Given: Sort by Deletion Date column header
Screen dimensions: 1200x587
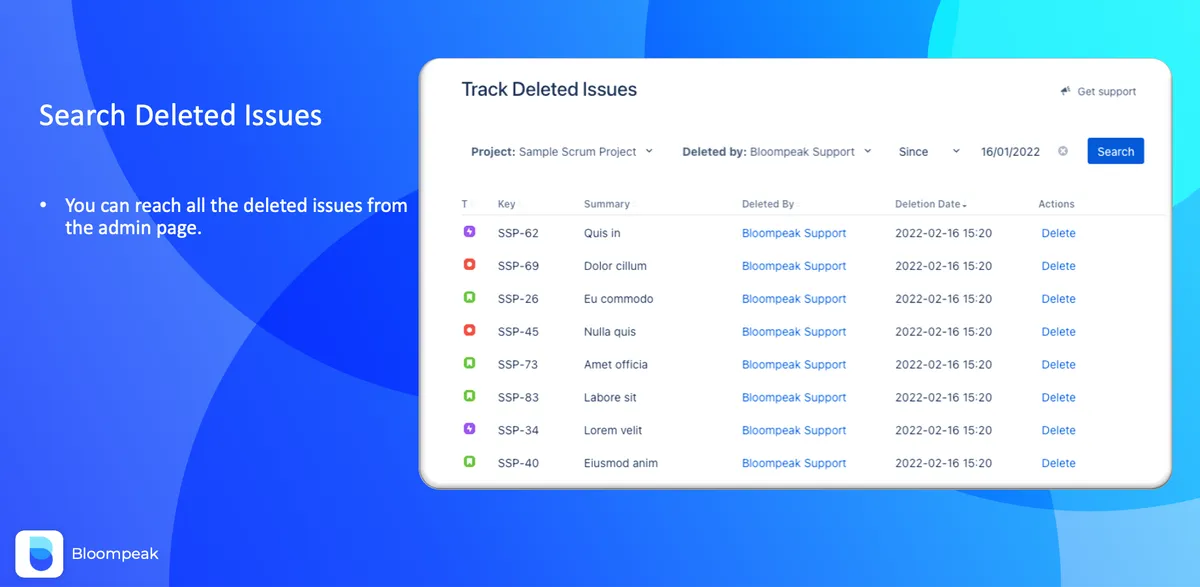Looking at the screenshot, I should tap(930, 204).
